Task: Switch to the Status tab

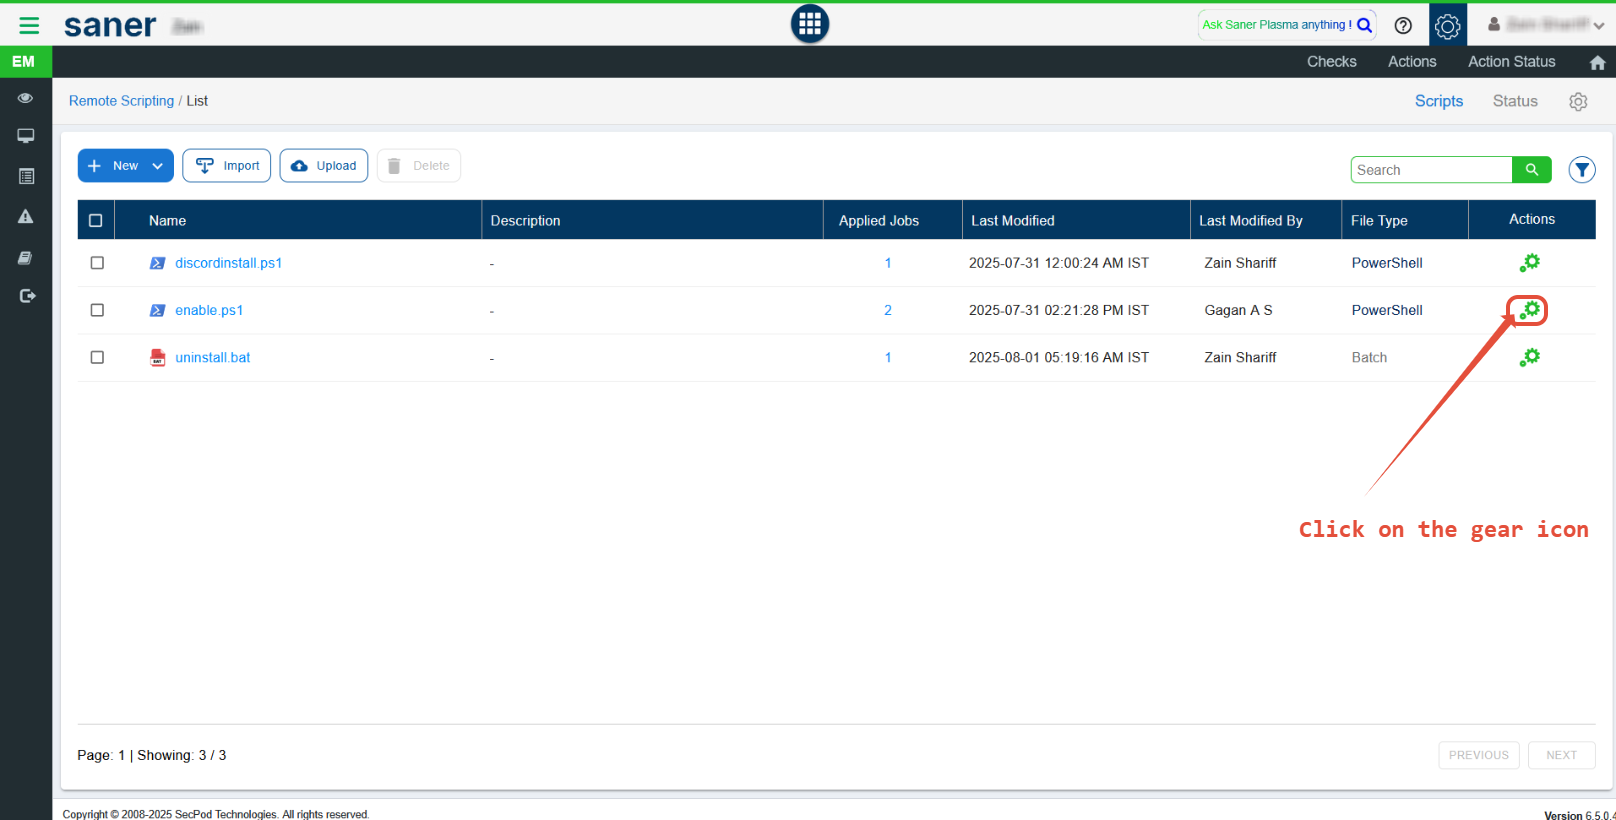Action: [x=1515, y=101]
